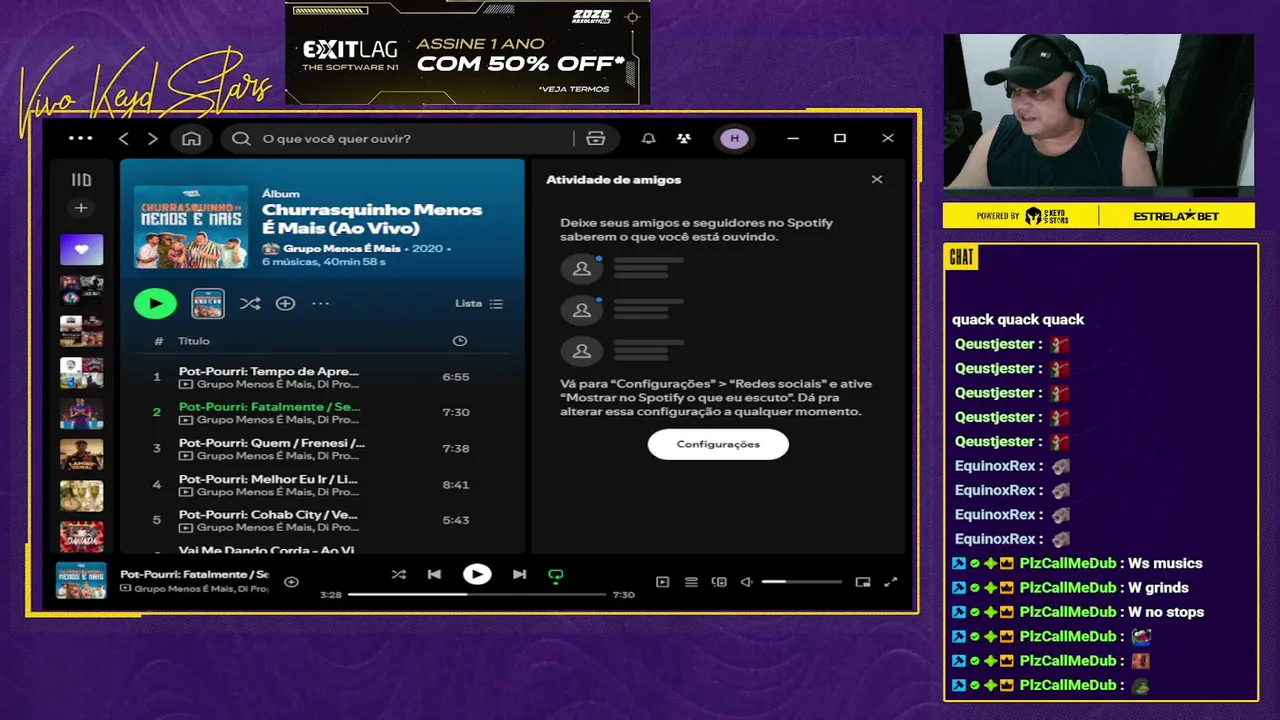
Task: Expand the Your Library sidebar
Action: (81, 180)
